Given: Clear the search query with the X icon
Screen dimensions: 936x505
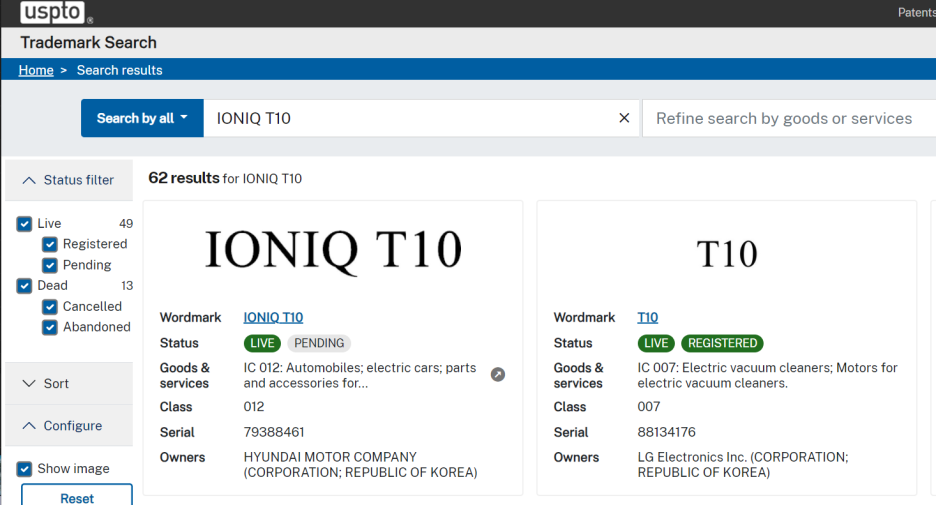Looking at the screenshot, I should pos(624,118).
